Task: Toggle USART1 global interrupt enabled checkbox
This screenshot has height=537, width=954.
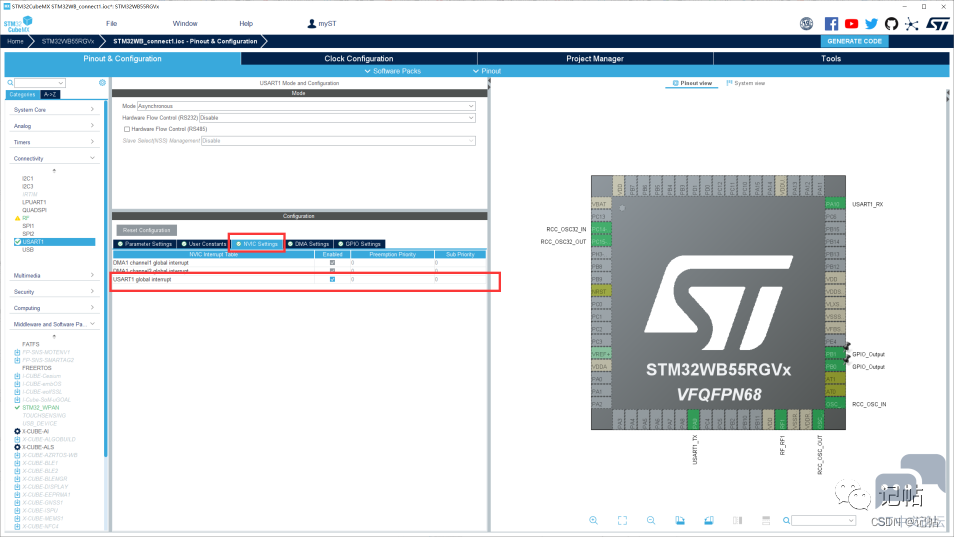Action: pyautogui.click(x=332, y=279)
